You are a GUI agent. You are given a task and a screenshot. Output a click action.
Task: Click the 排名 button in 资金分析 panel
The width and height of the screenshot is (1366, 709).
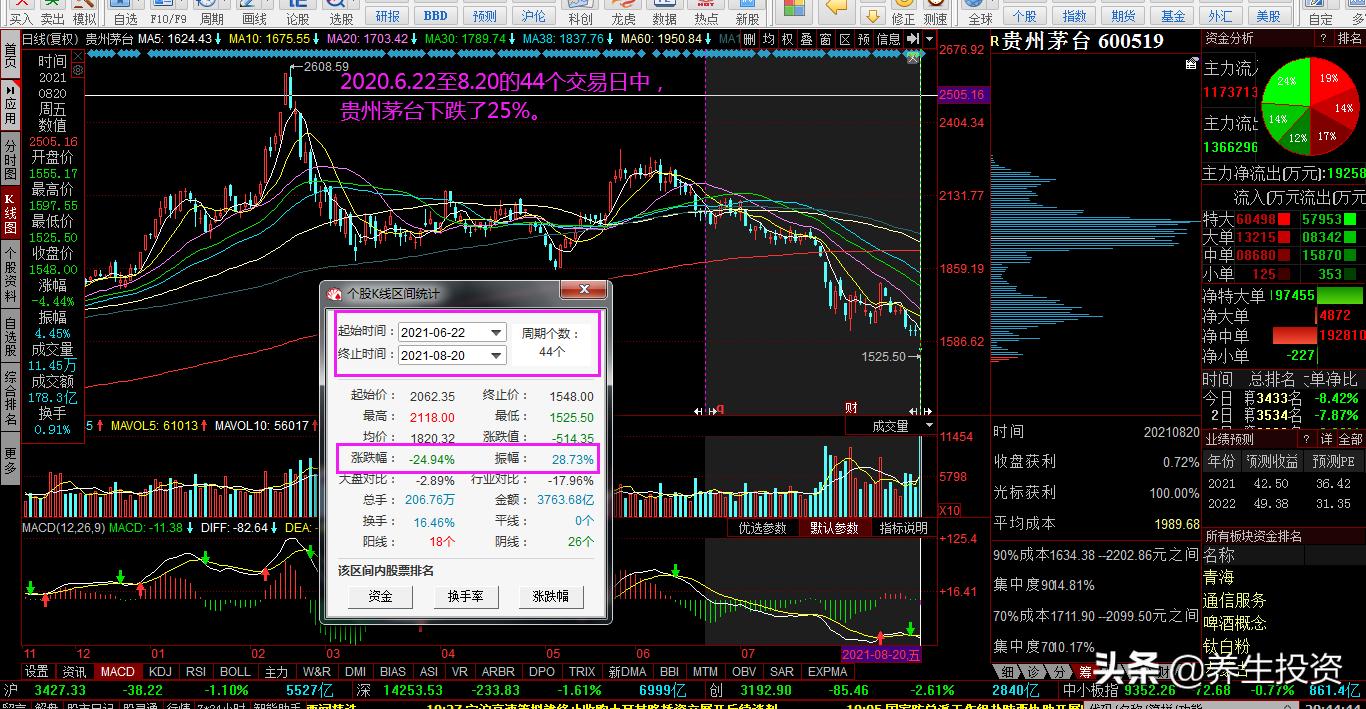point(1349,38)
